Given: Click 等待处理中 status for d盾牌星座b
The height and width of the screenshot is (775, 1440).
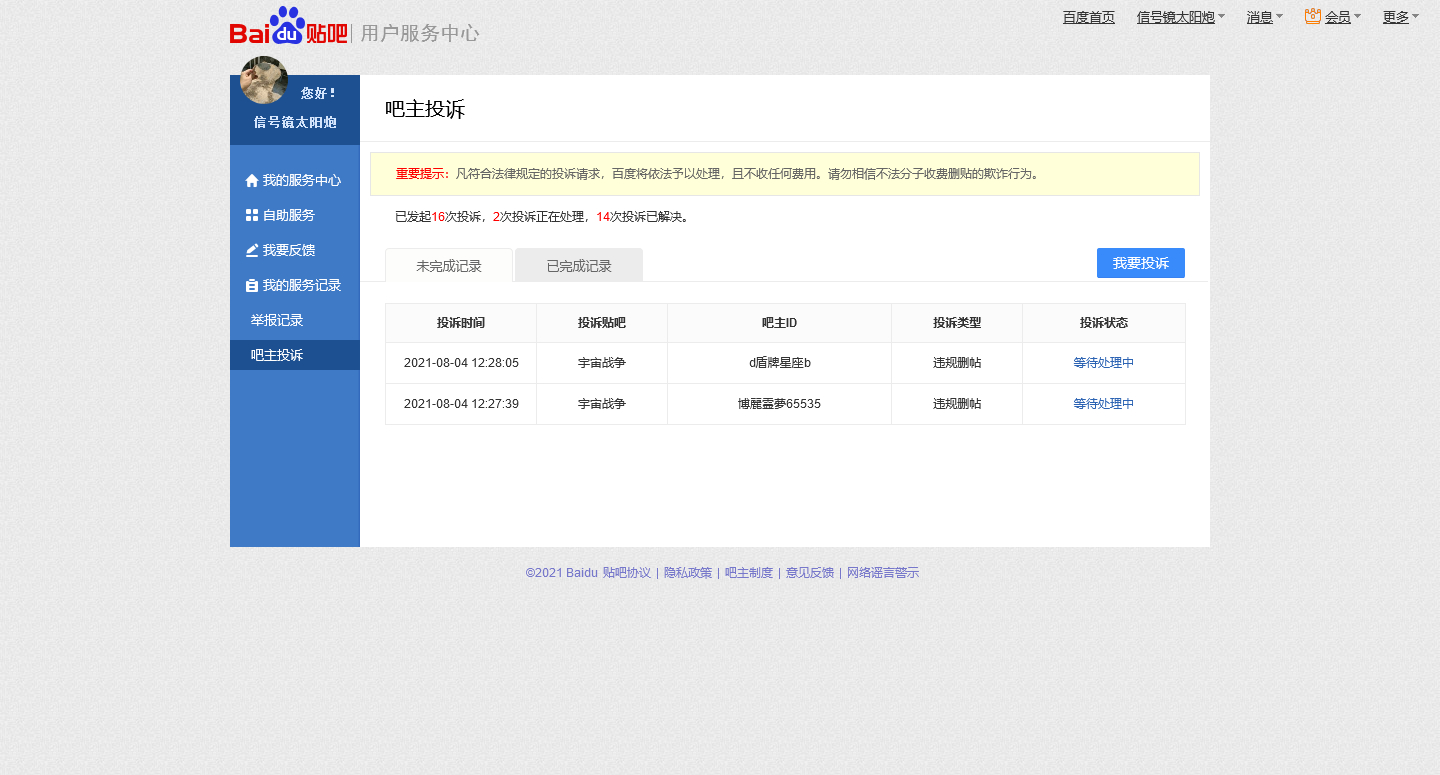Looking at the screenshot, I should 1103,363.
